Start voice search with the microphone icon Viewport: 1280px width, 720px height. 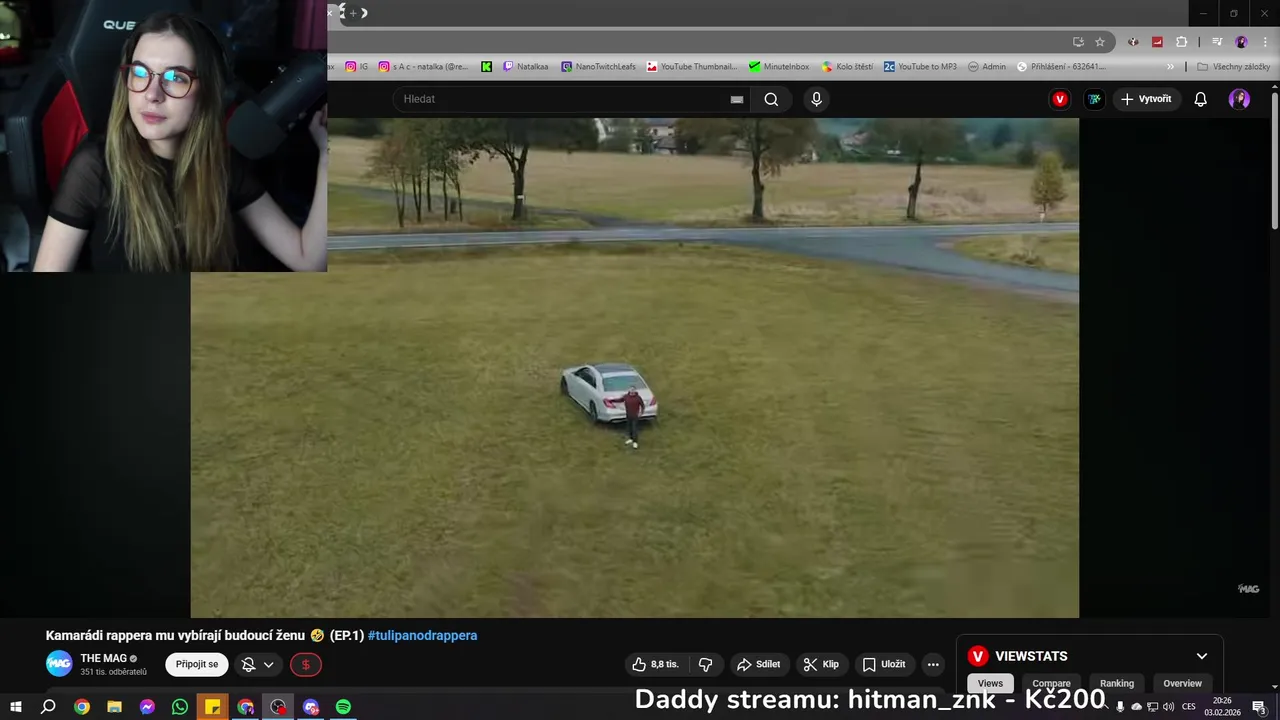click(816, 99)
